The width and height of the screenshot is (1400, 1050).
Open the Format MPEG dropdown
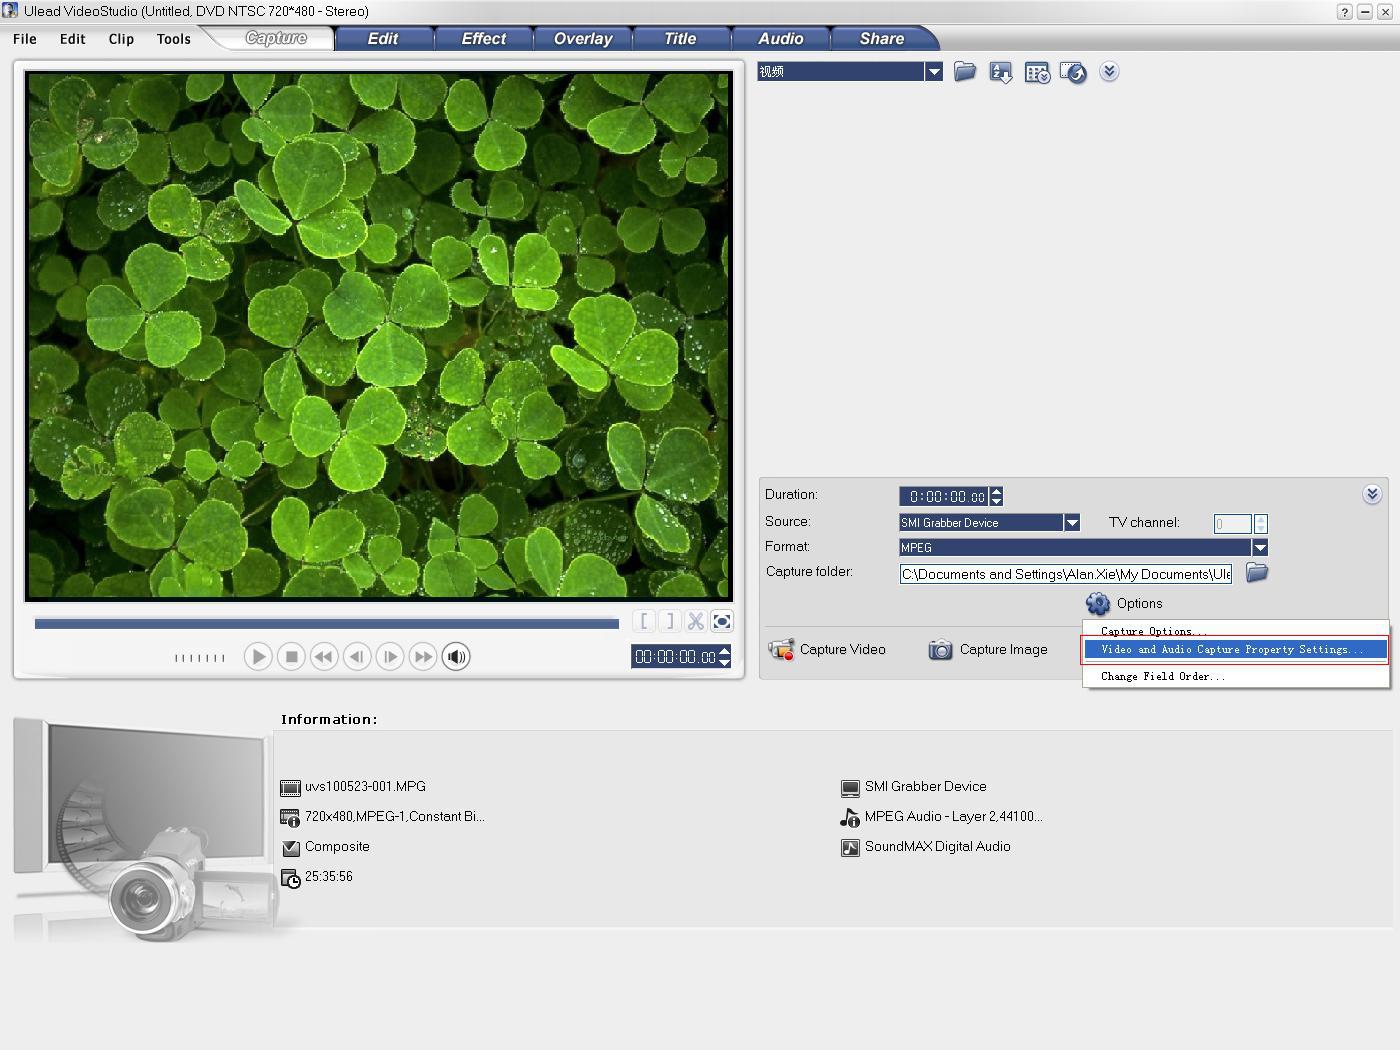pyautogui.click(x=1260, y=547)
